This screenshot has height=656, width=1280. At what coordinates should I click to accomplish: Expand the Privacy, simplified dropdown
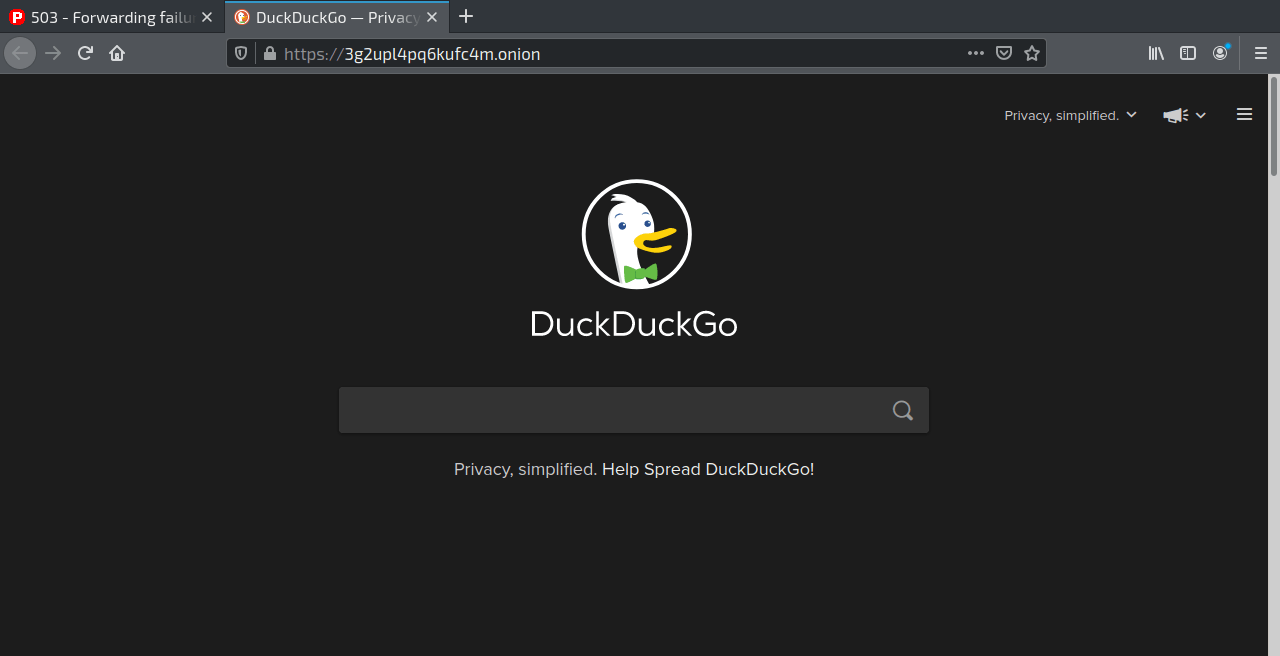click(1071, 115)
